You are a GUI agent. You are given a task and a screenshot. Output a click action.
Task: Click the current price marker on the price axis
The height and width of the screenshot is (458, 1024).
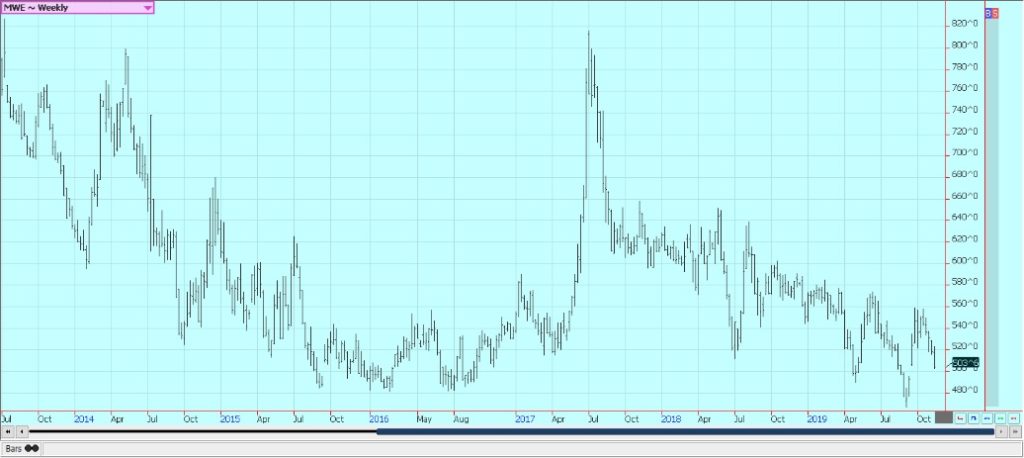(x=965, y=362)
